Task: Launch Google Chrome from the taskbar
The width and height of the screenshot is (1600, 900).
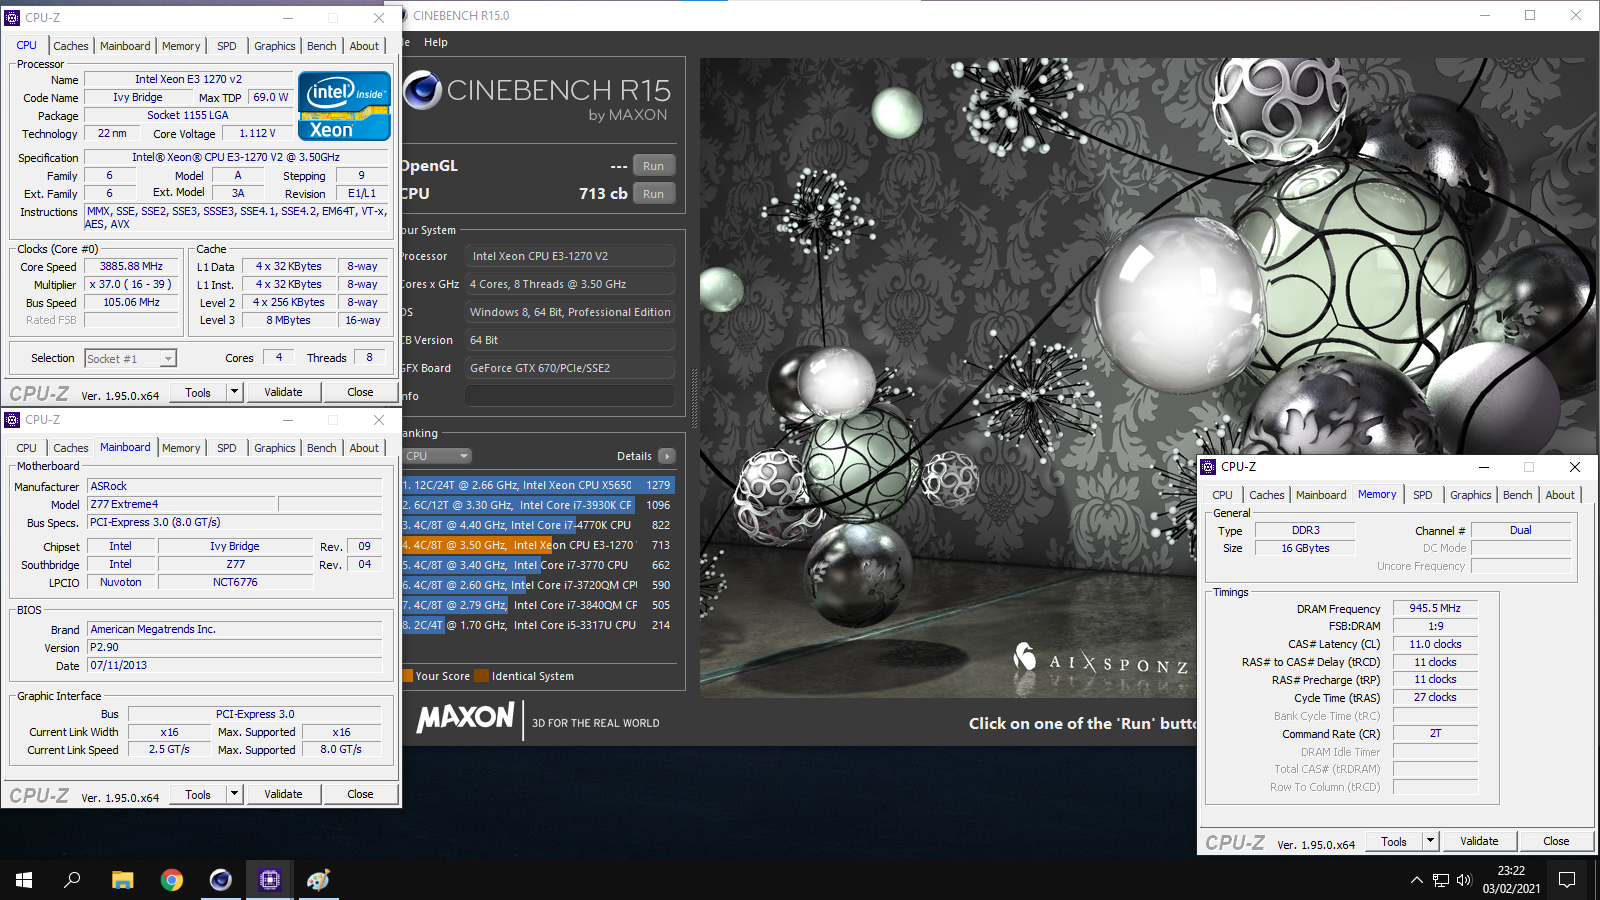Action: [x=172, y=880]
